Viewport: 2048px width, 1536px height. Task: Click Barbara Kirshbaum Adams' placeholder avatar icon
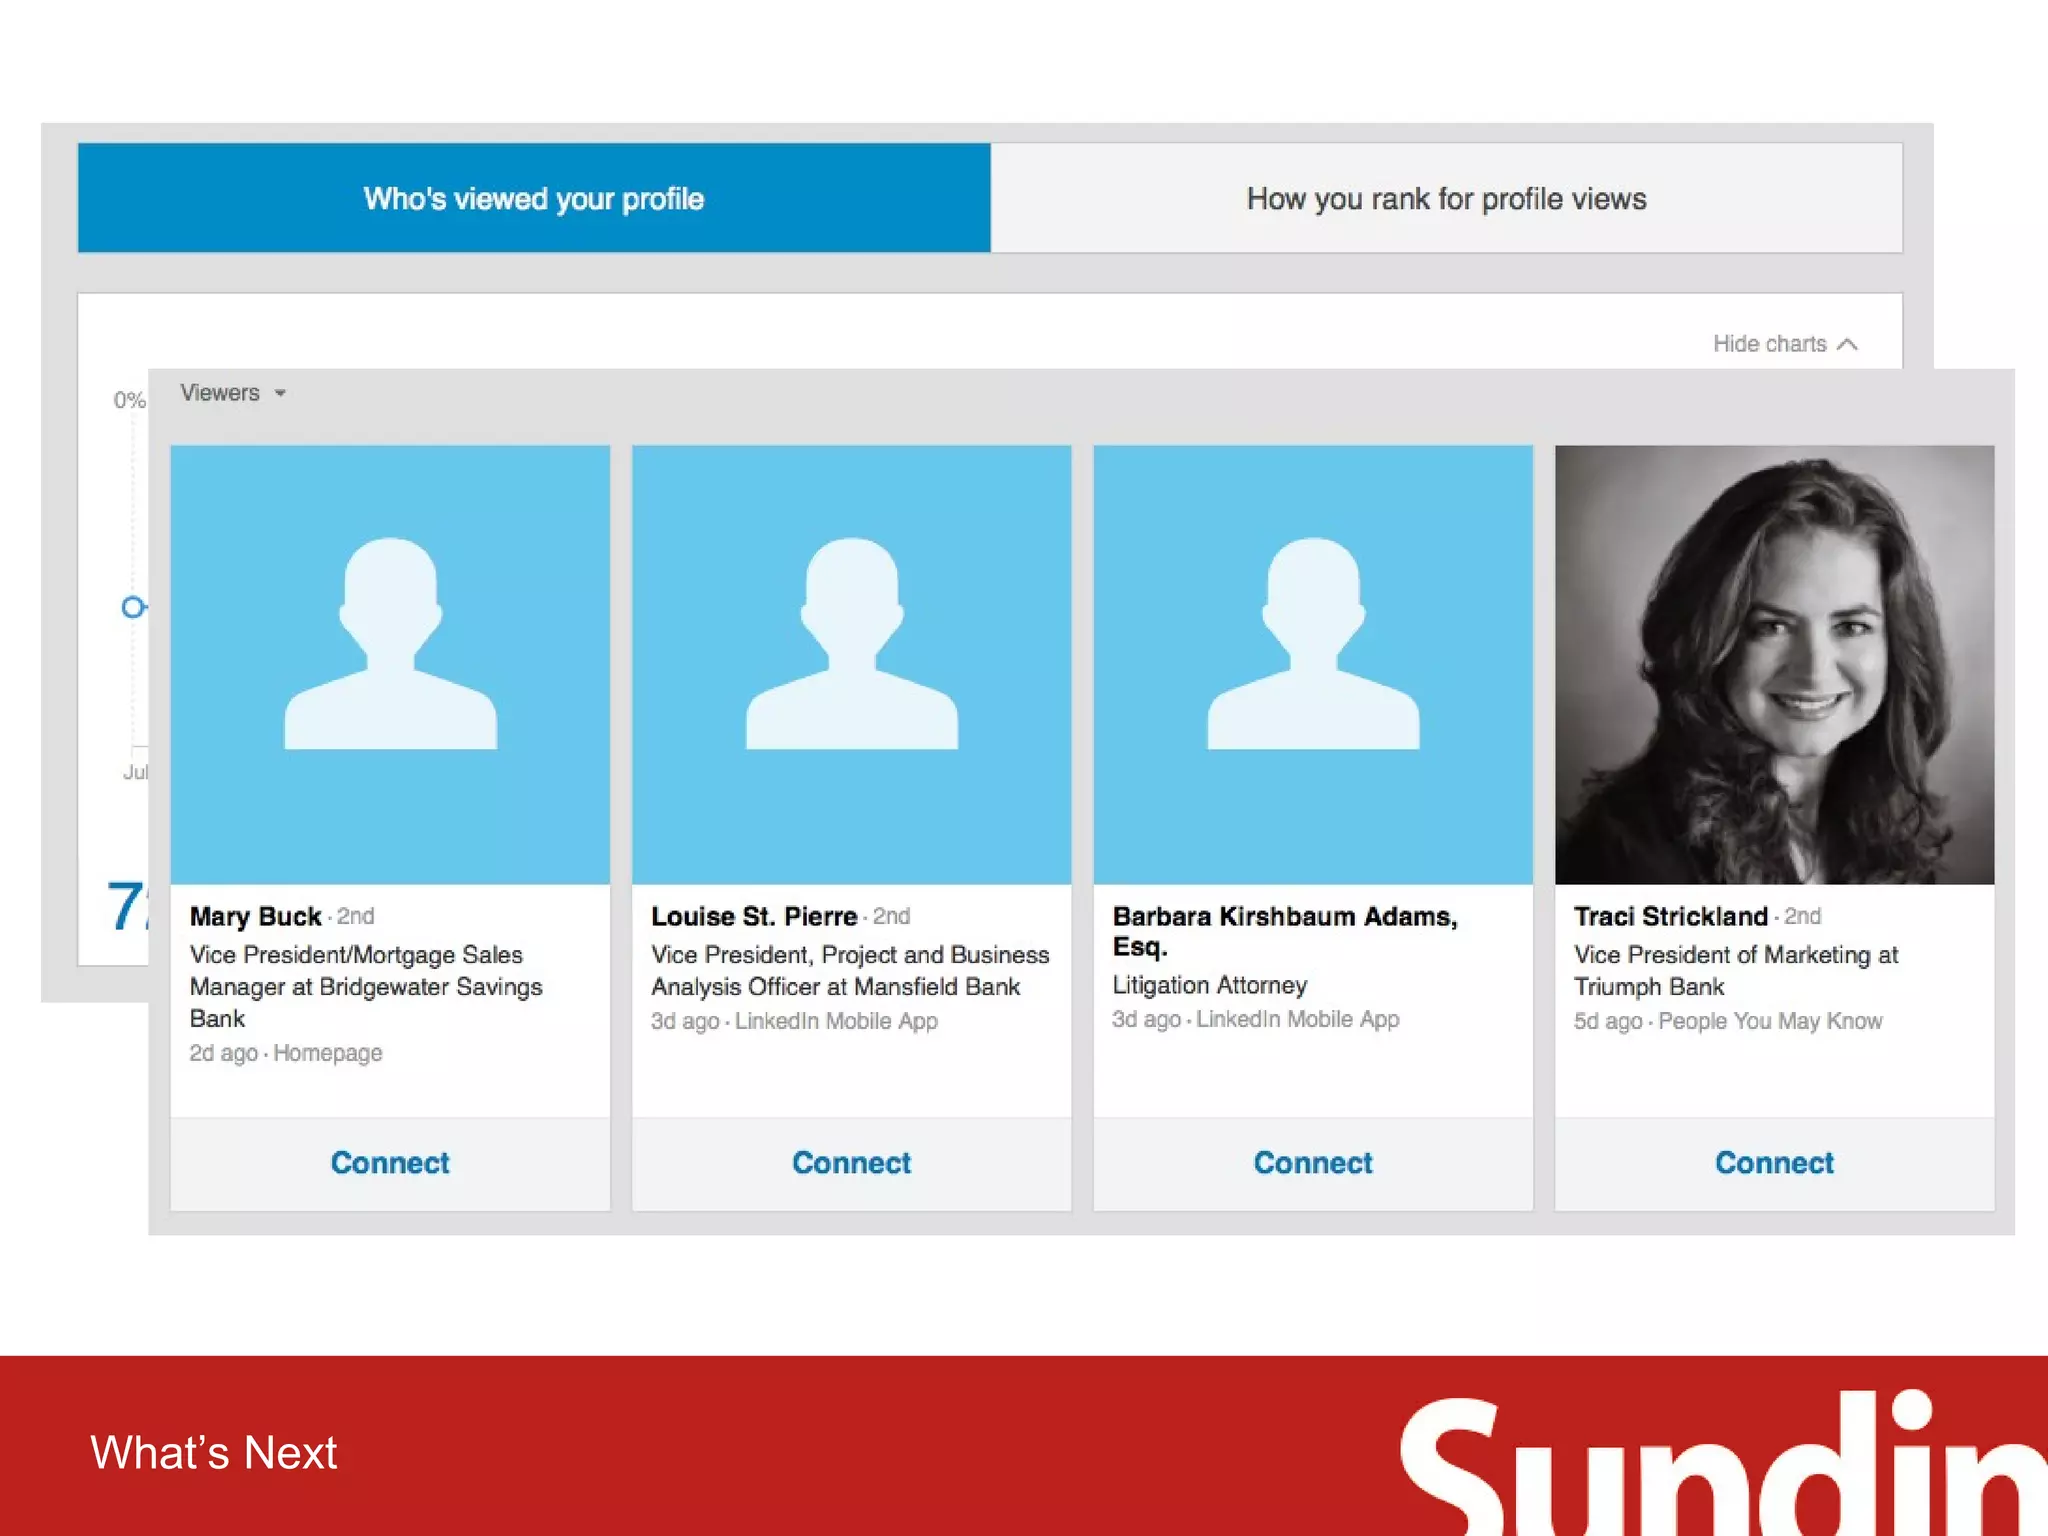pyautogui.click(x=1313, y=645)
